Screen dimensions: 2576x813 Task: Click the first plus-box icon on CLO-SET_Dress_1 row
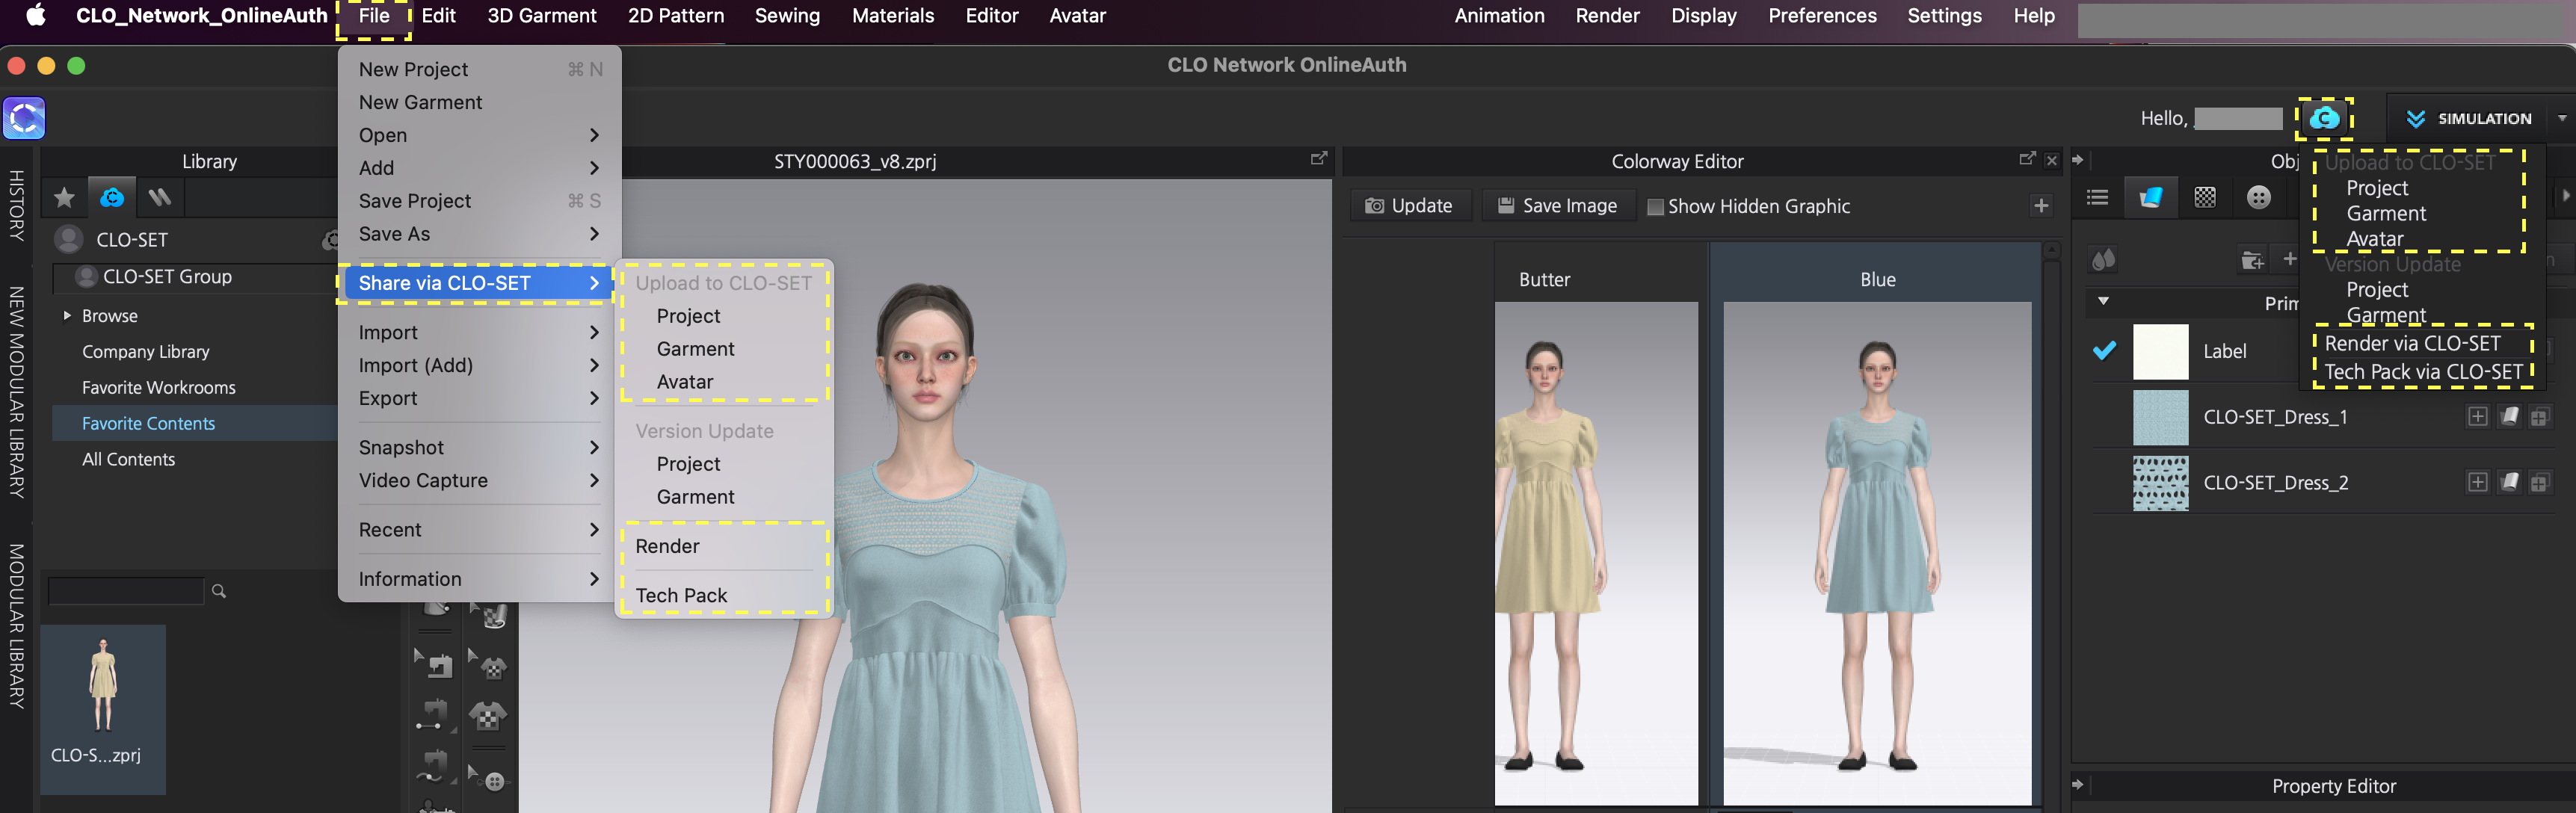point(2477,416)
